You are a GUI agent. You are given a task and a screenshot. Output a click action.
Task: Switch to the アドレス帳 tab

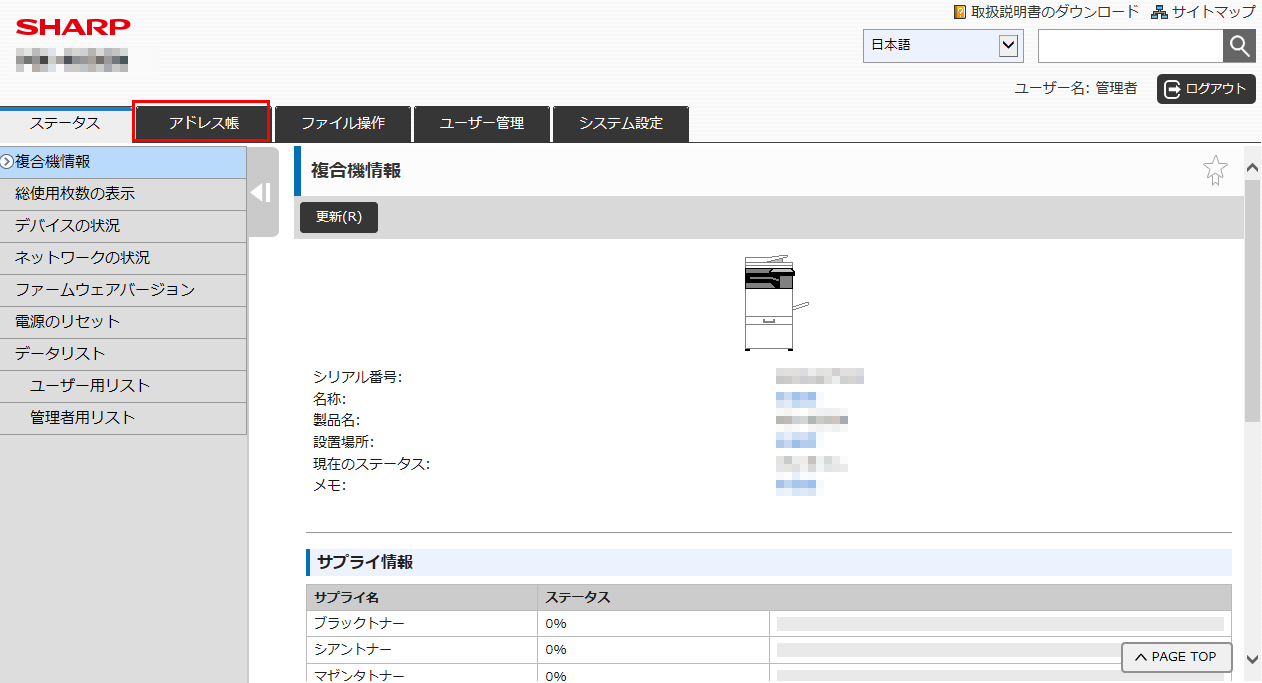click(204, 124)
